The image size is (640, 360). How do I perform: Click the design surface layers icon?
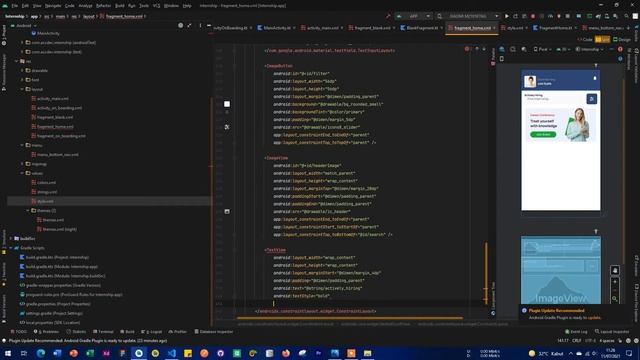(x=502, y=49)
